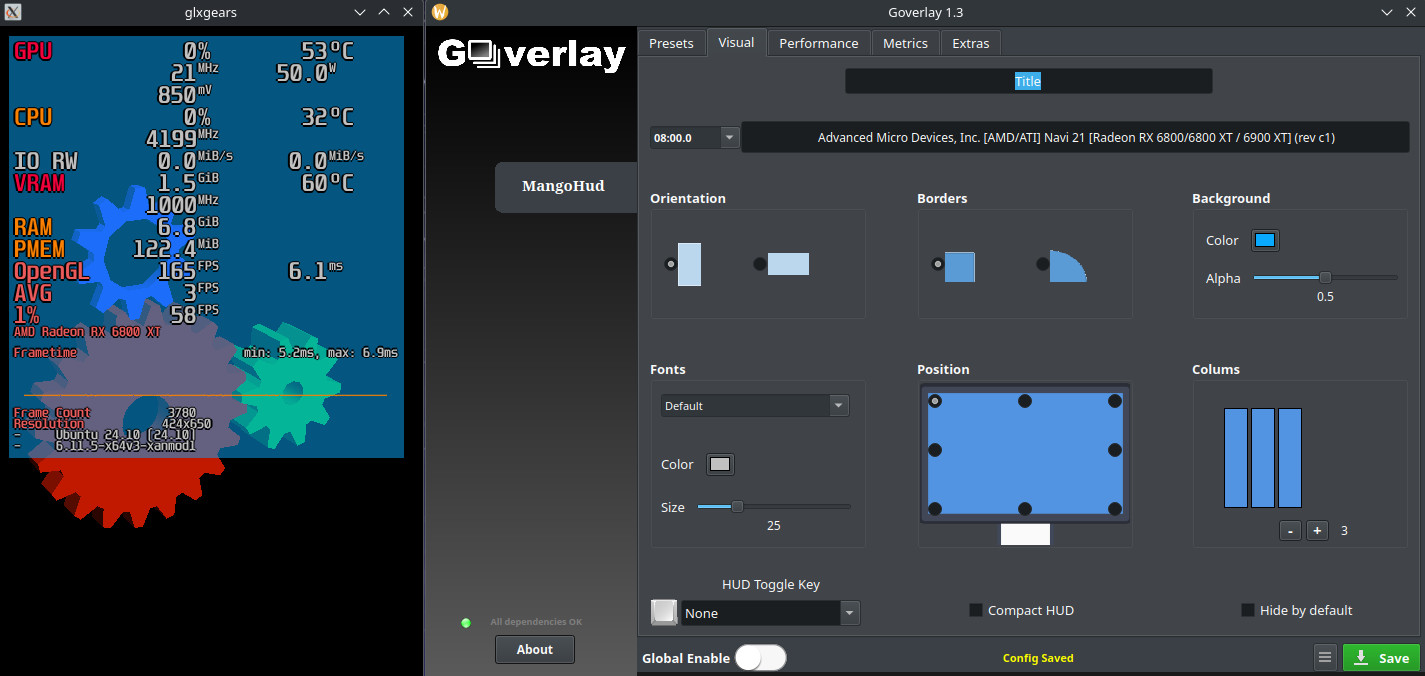Open the Performance tab

coord(819,43)
